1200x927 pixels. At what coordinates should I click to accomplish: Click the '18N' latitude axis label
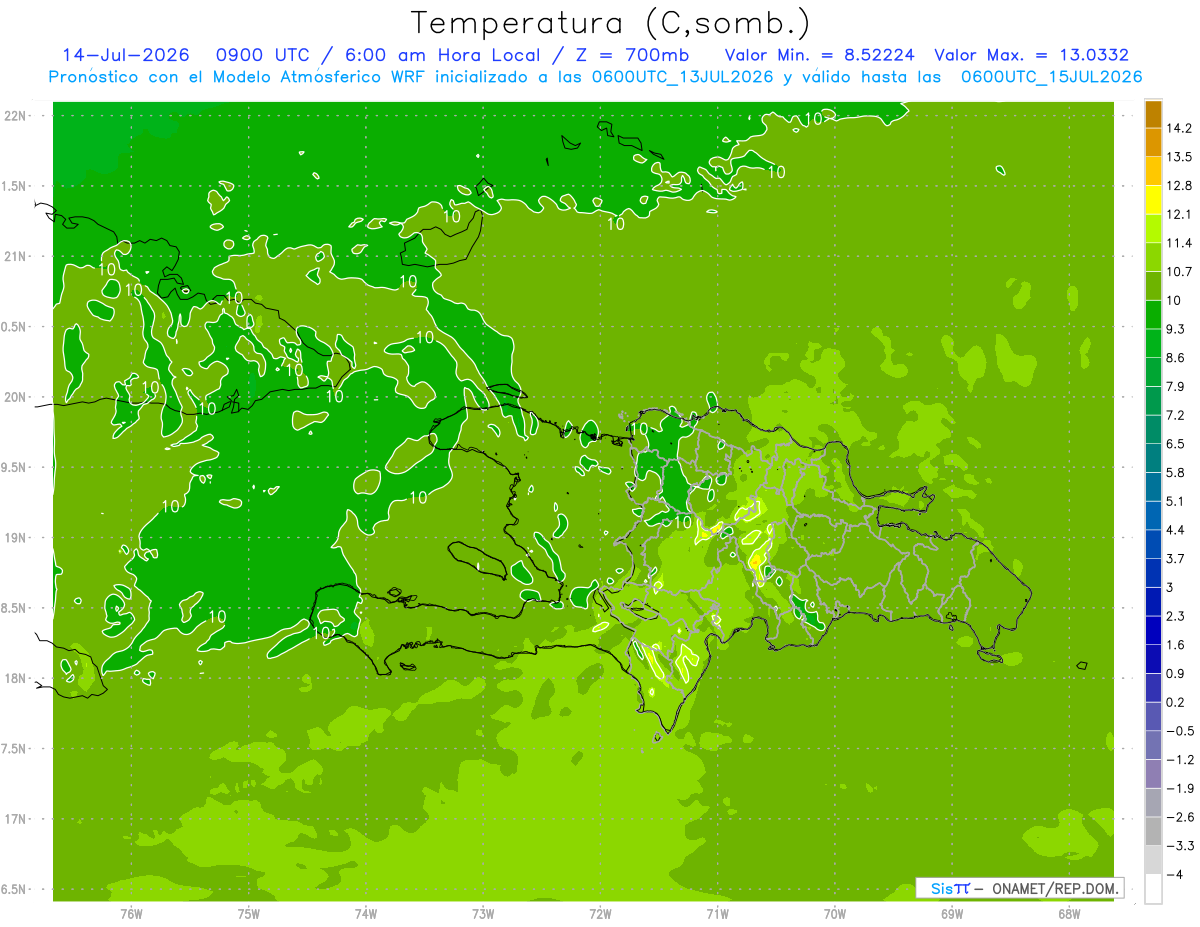pos(16,679)
